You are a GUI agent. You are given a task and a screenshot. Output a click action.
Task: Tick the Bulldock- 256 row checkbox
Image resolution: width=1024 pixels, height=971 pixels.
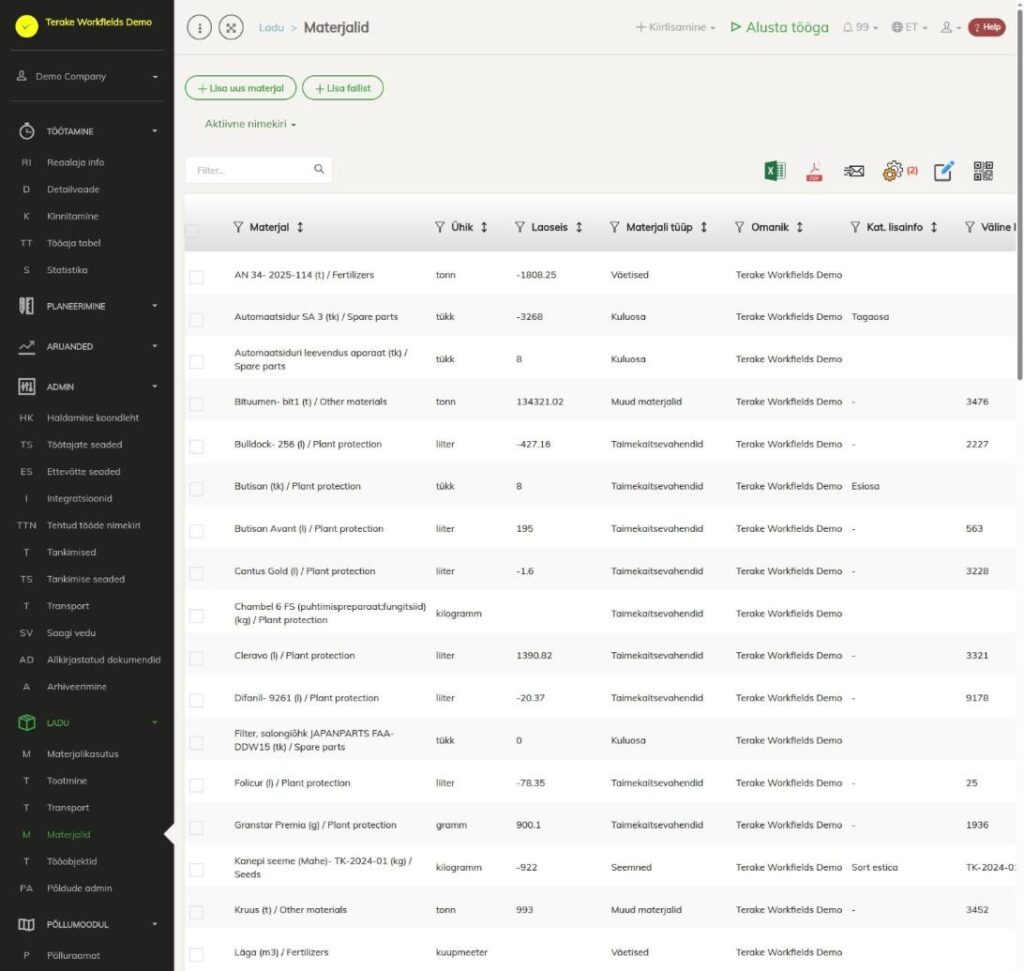point(196,447)
